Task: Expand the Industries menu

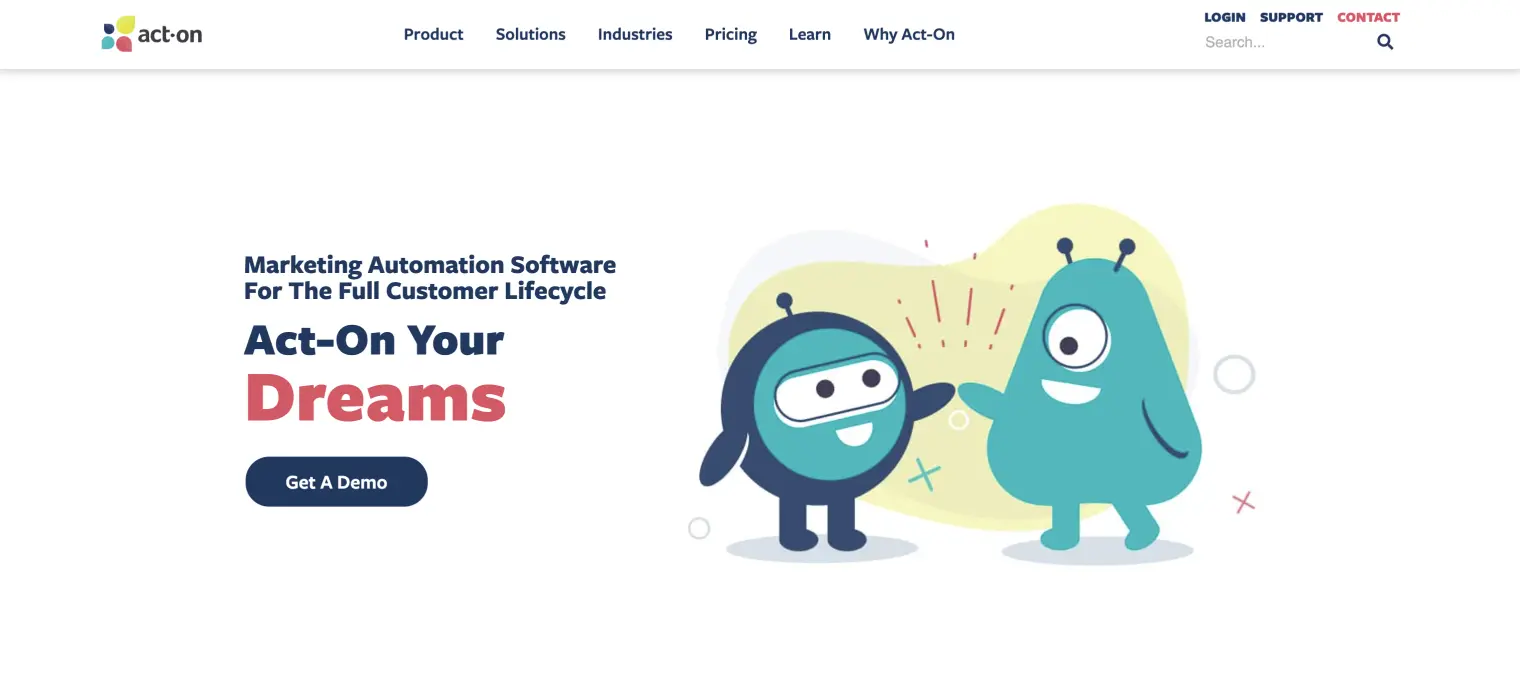Action: coord(635,34)
